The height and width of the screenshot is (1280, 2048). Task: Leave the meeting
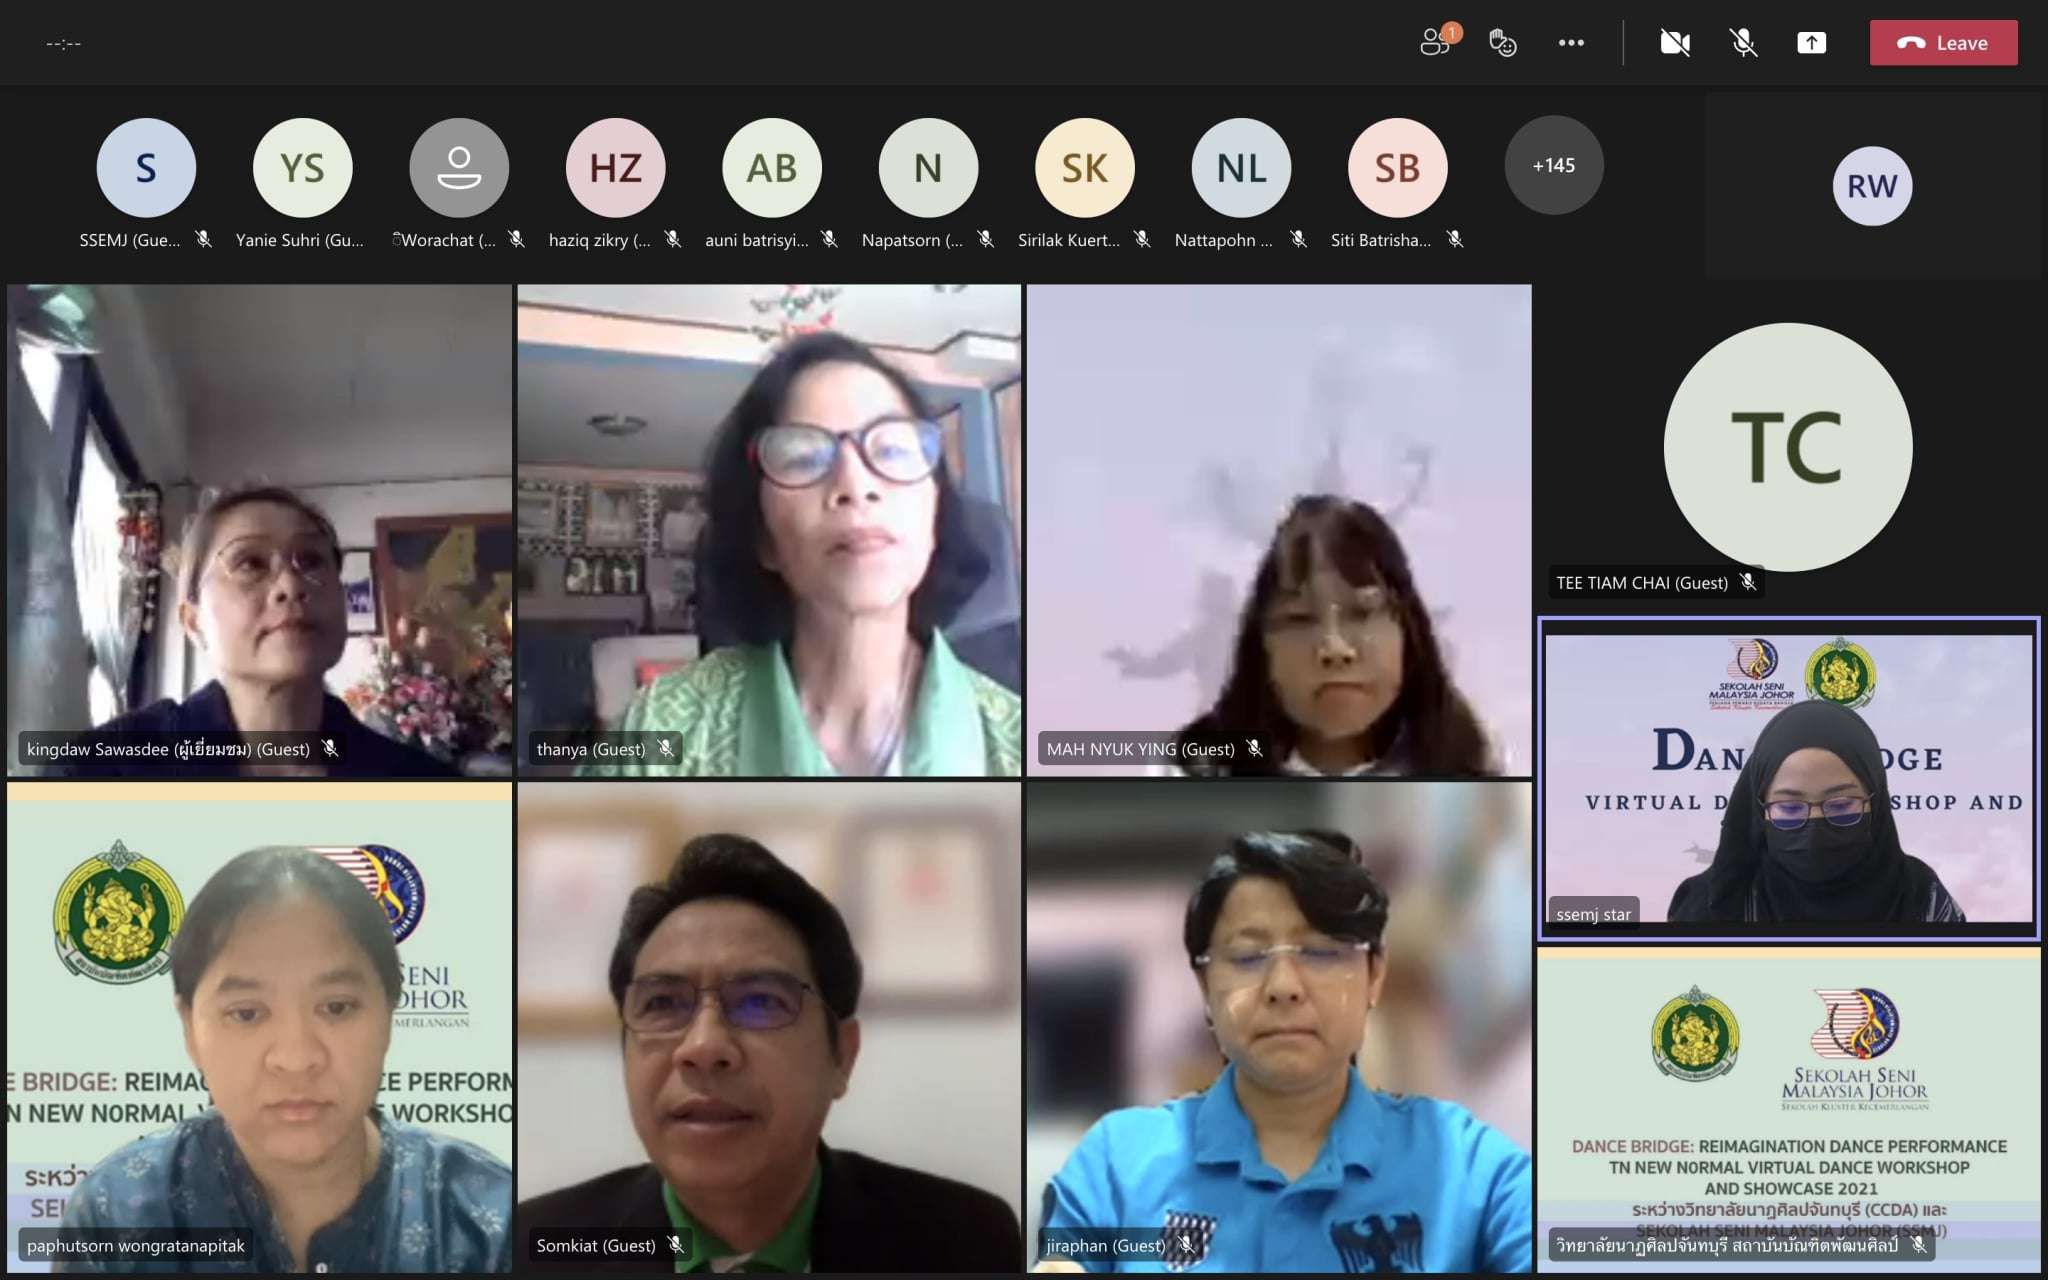click(1943, 42)
